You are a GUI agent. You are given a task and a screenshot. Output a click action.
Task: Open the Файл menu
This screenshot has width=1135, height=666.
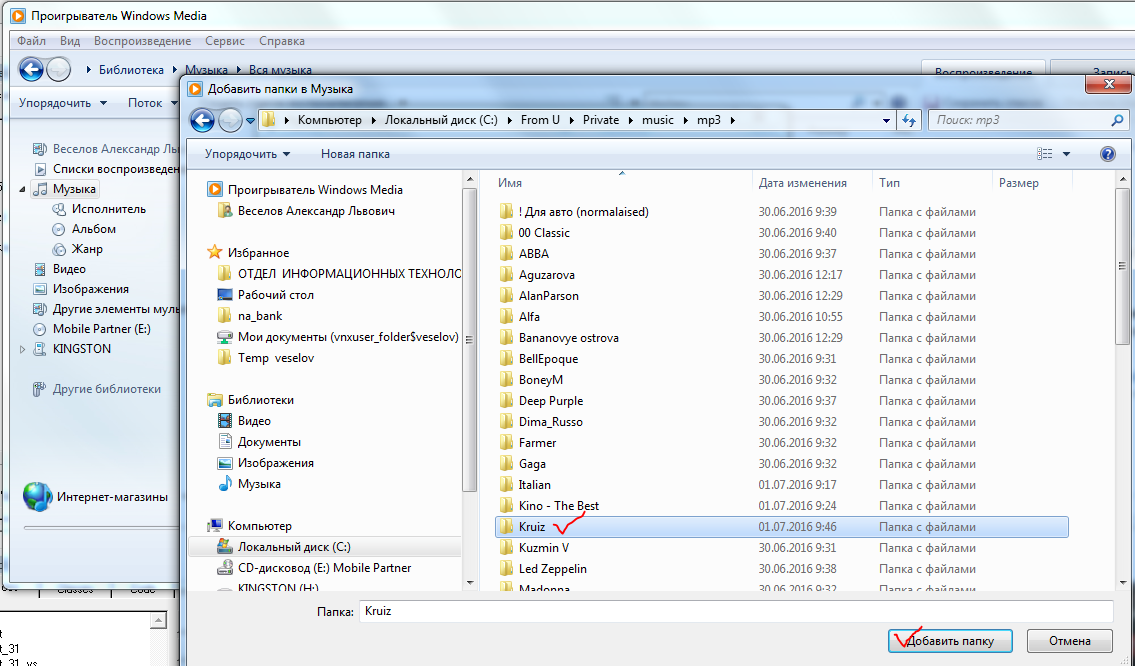tap(31, 41)
